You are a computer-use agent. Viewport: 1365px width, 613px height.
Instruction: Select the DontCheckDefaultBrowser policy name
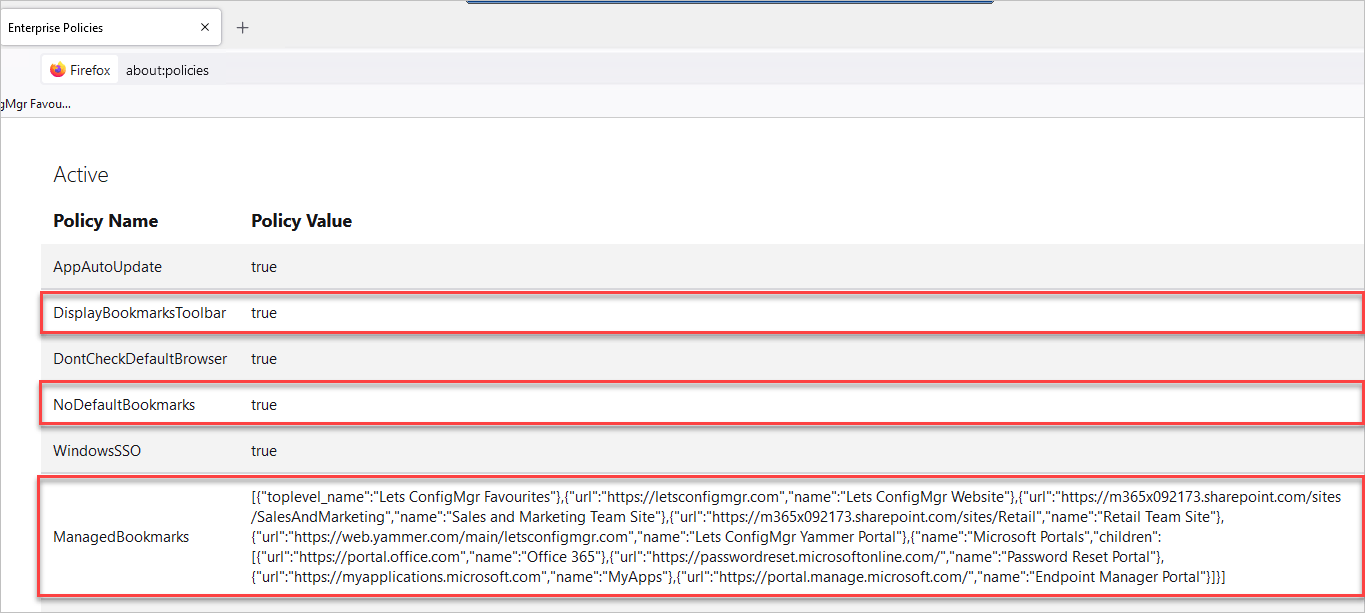click(140, 359)
